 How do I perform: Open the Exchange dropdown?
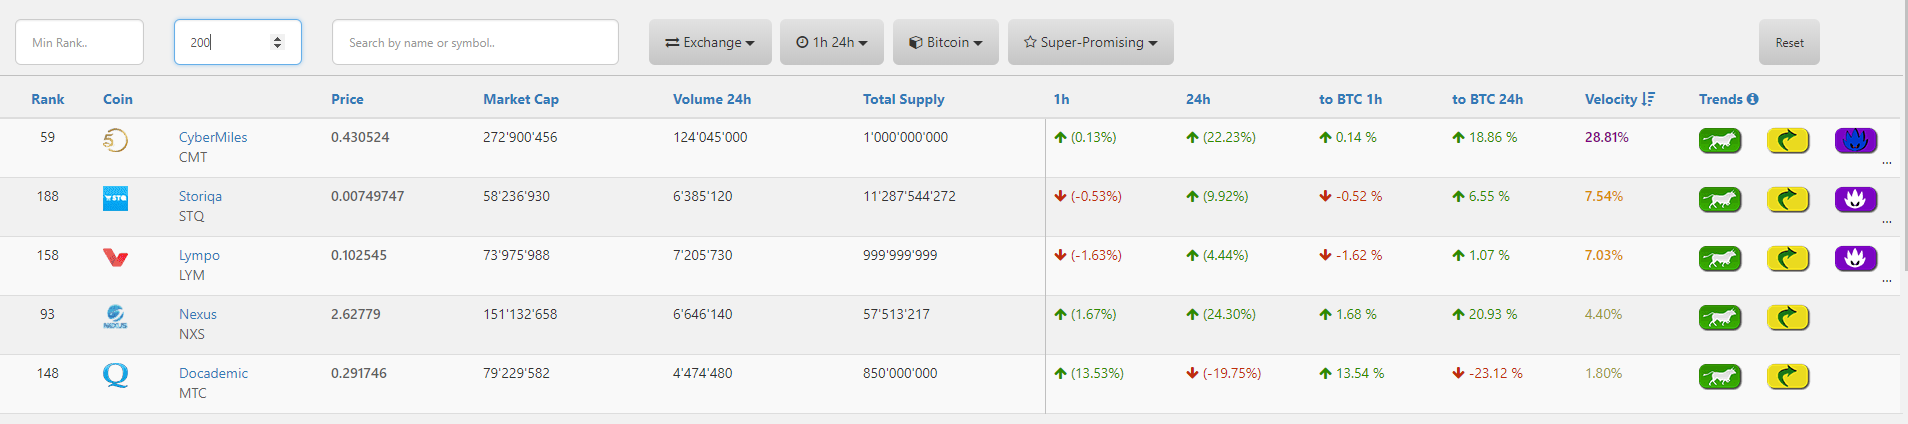[710, 43]
